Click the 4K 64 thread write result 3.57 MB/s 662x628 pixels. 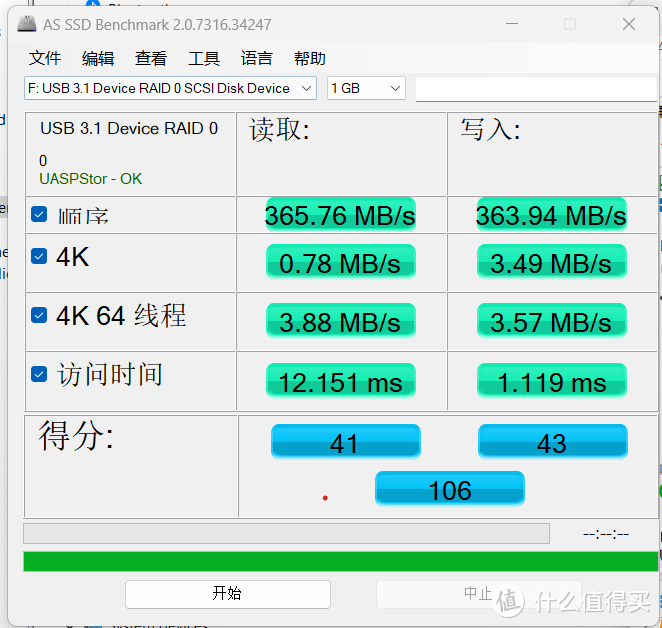(551, 321)
